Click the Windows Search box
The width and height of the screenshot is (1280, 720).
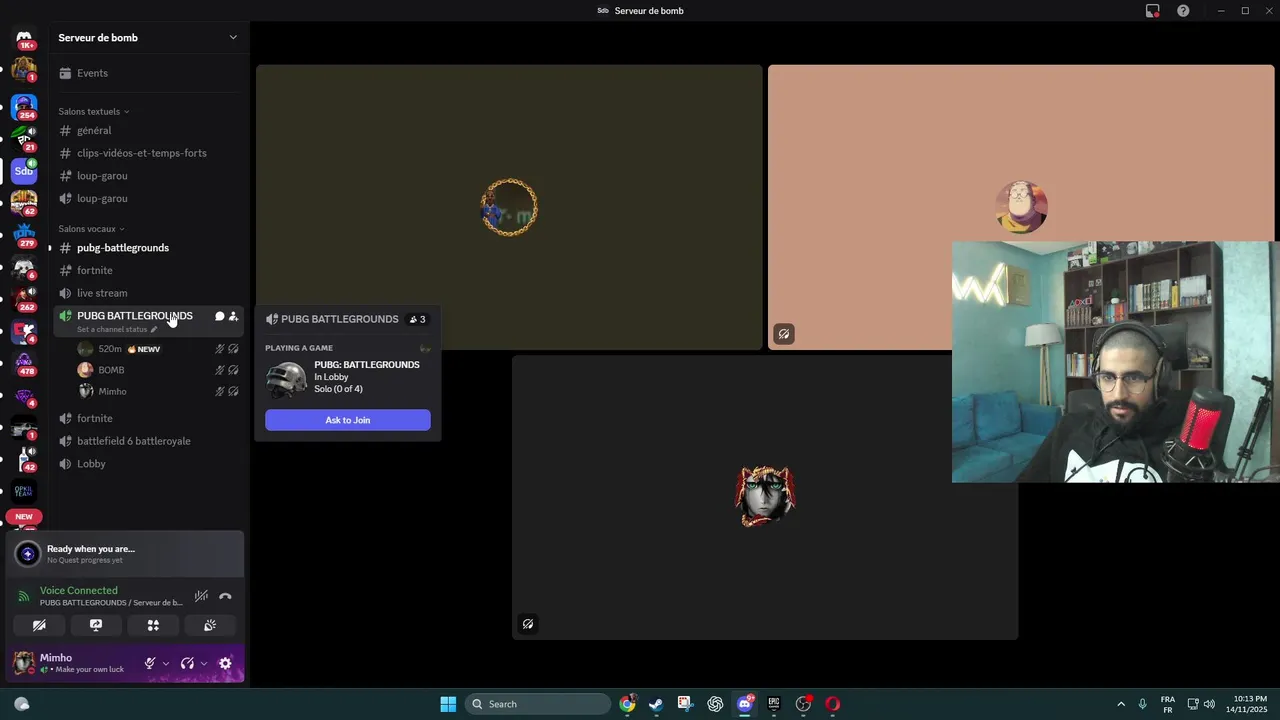click(x=538, y=704)
